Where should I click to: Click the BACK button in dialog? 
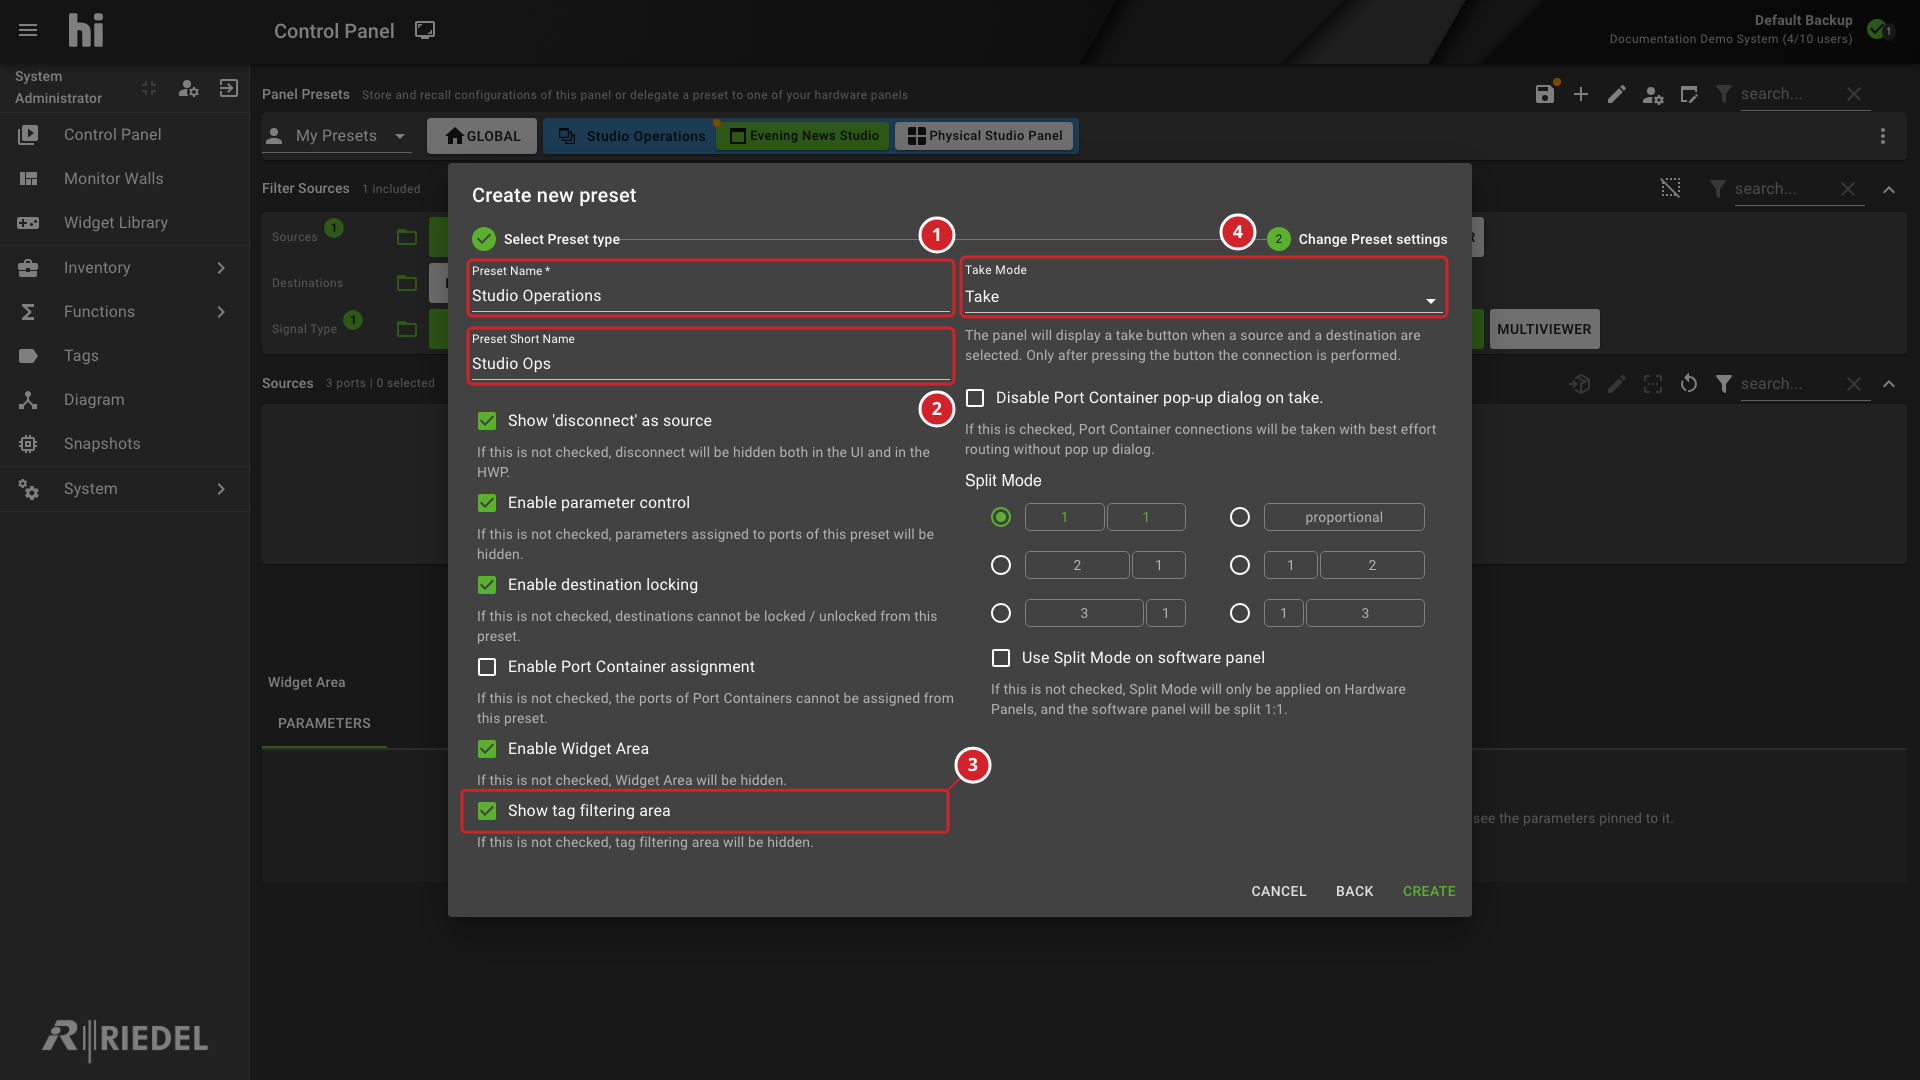pos(1355,891)
